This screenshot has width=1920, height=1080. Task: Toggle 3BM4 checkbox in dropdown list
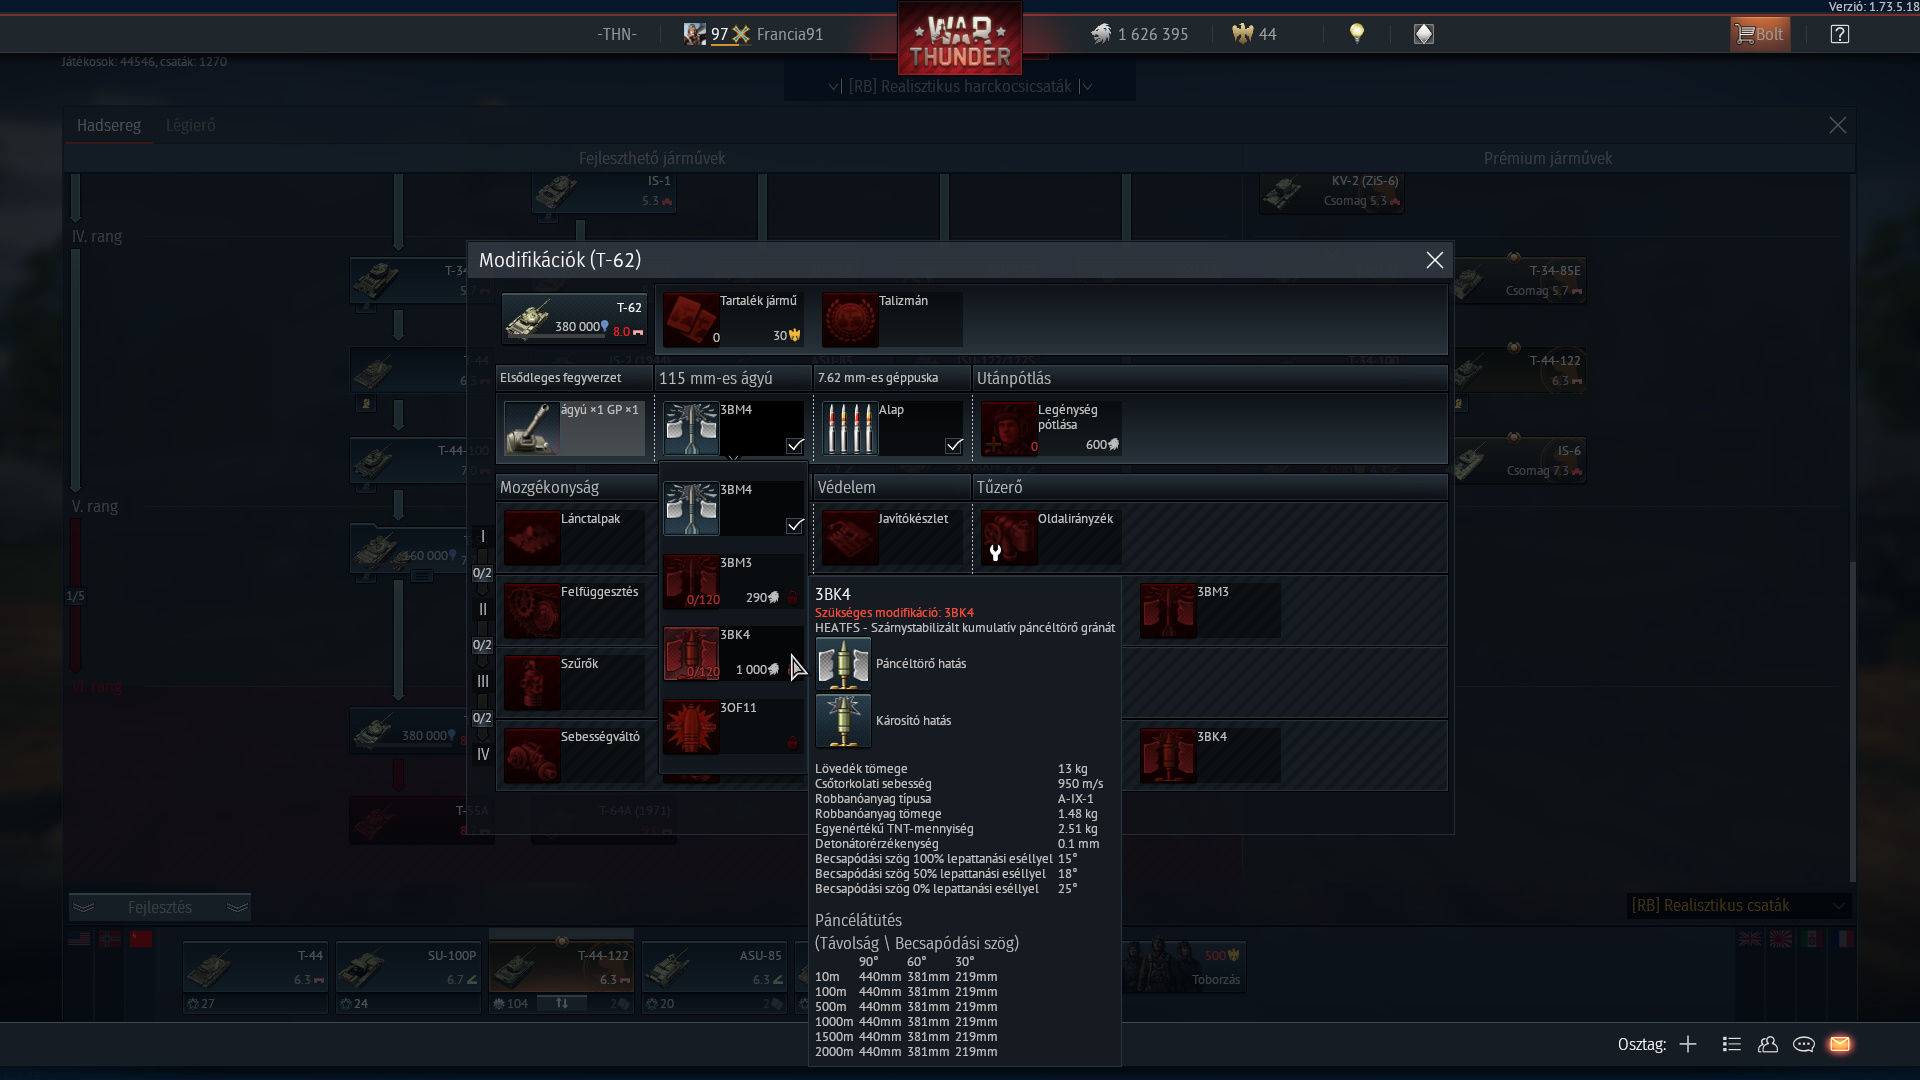795,525
